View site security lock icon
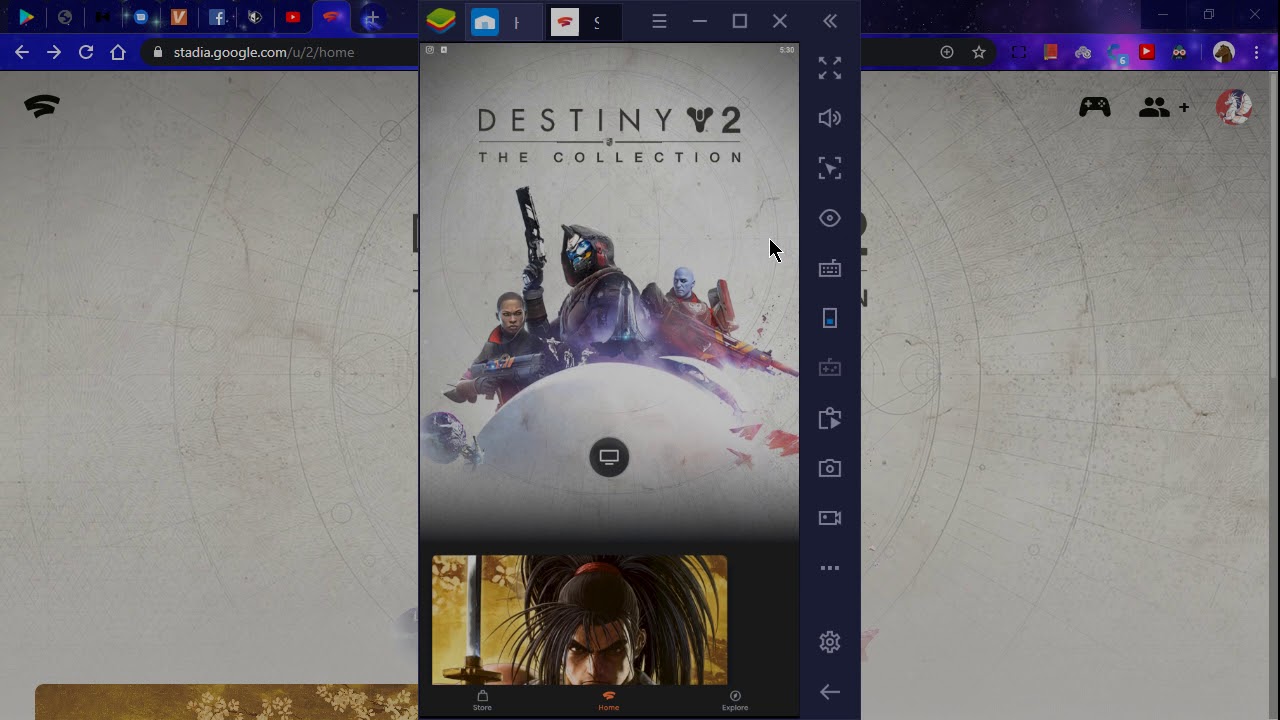The width and height of the screenshot is (1280, 720). (x=157, y=52)
